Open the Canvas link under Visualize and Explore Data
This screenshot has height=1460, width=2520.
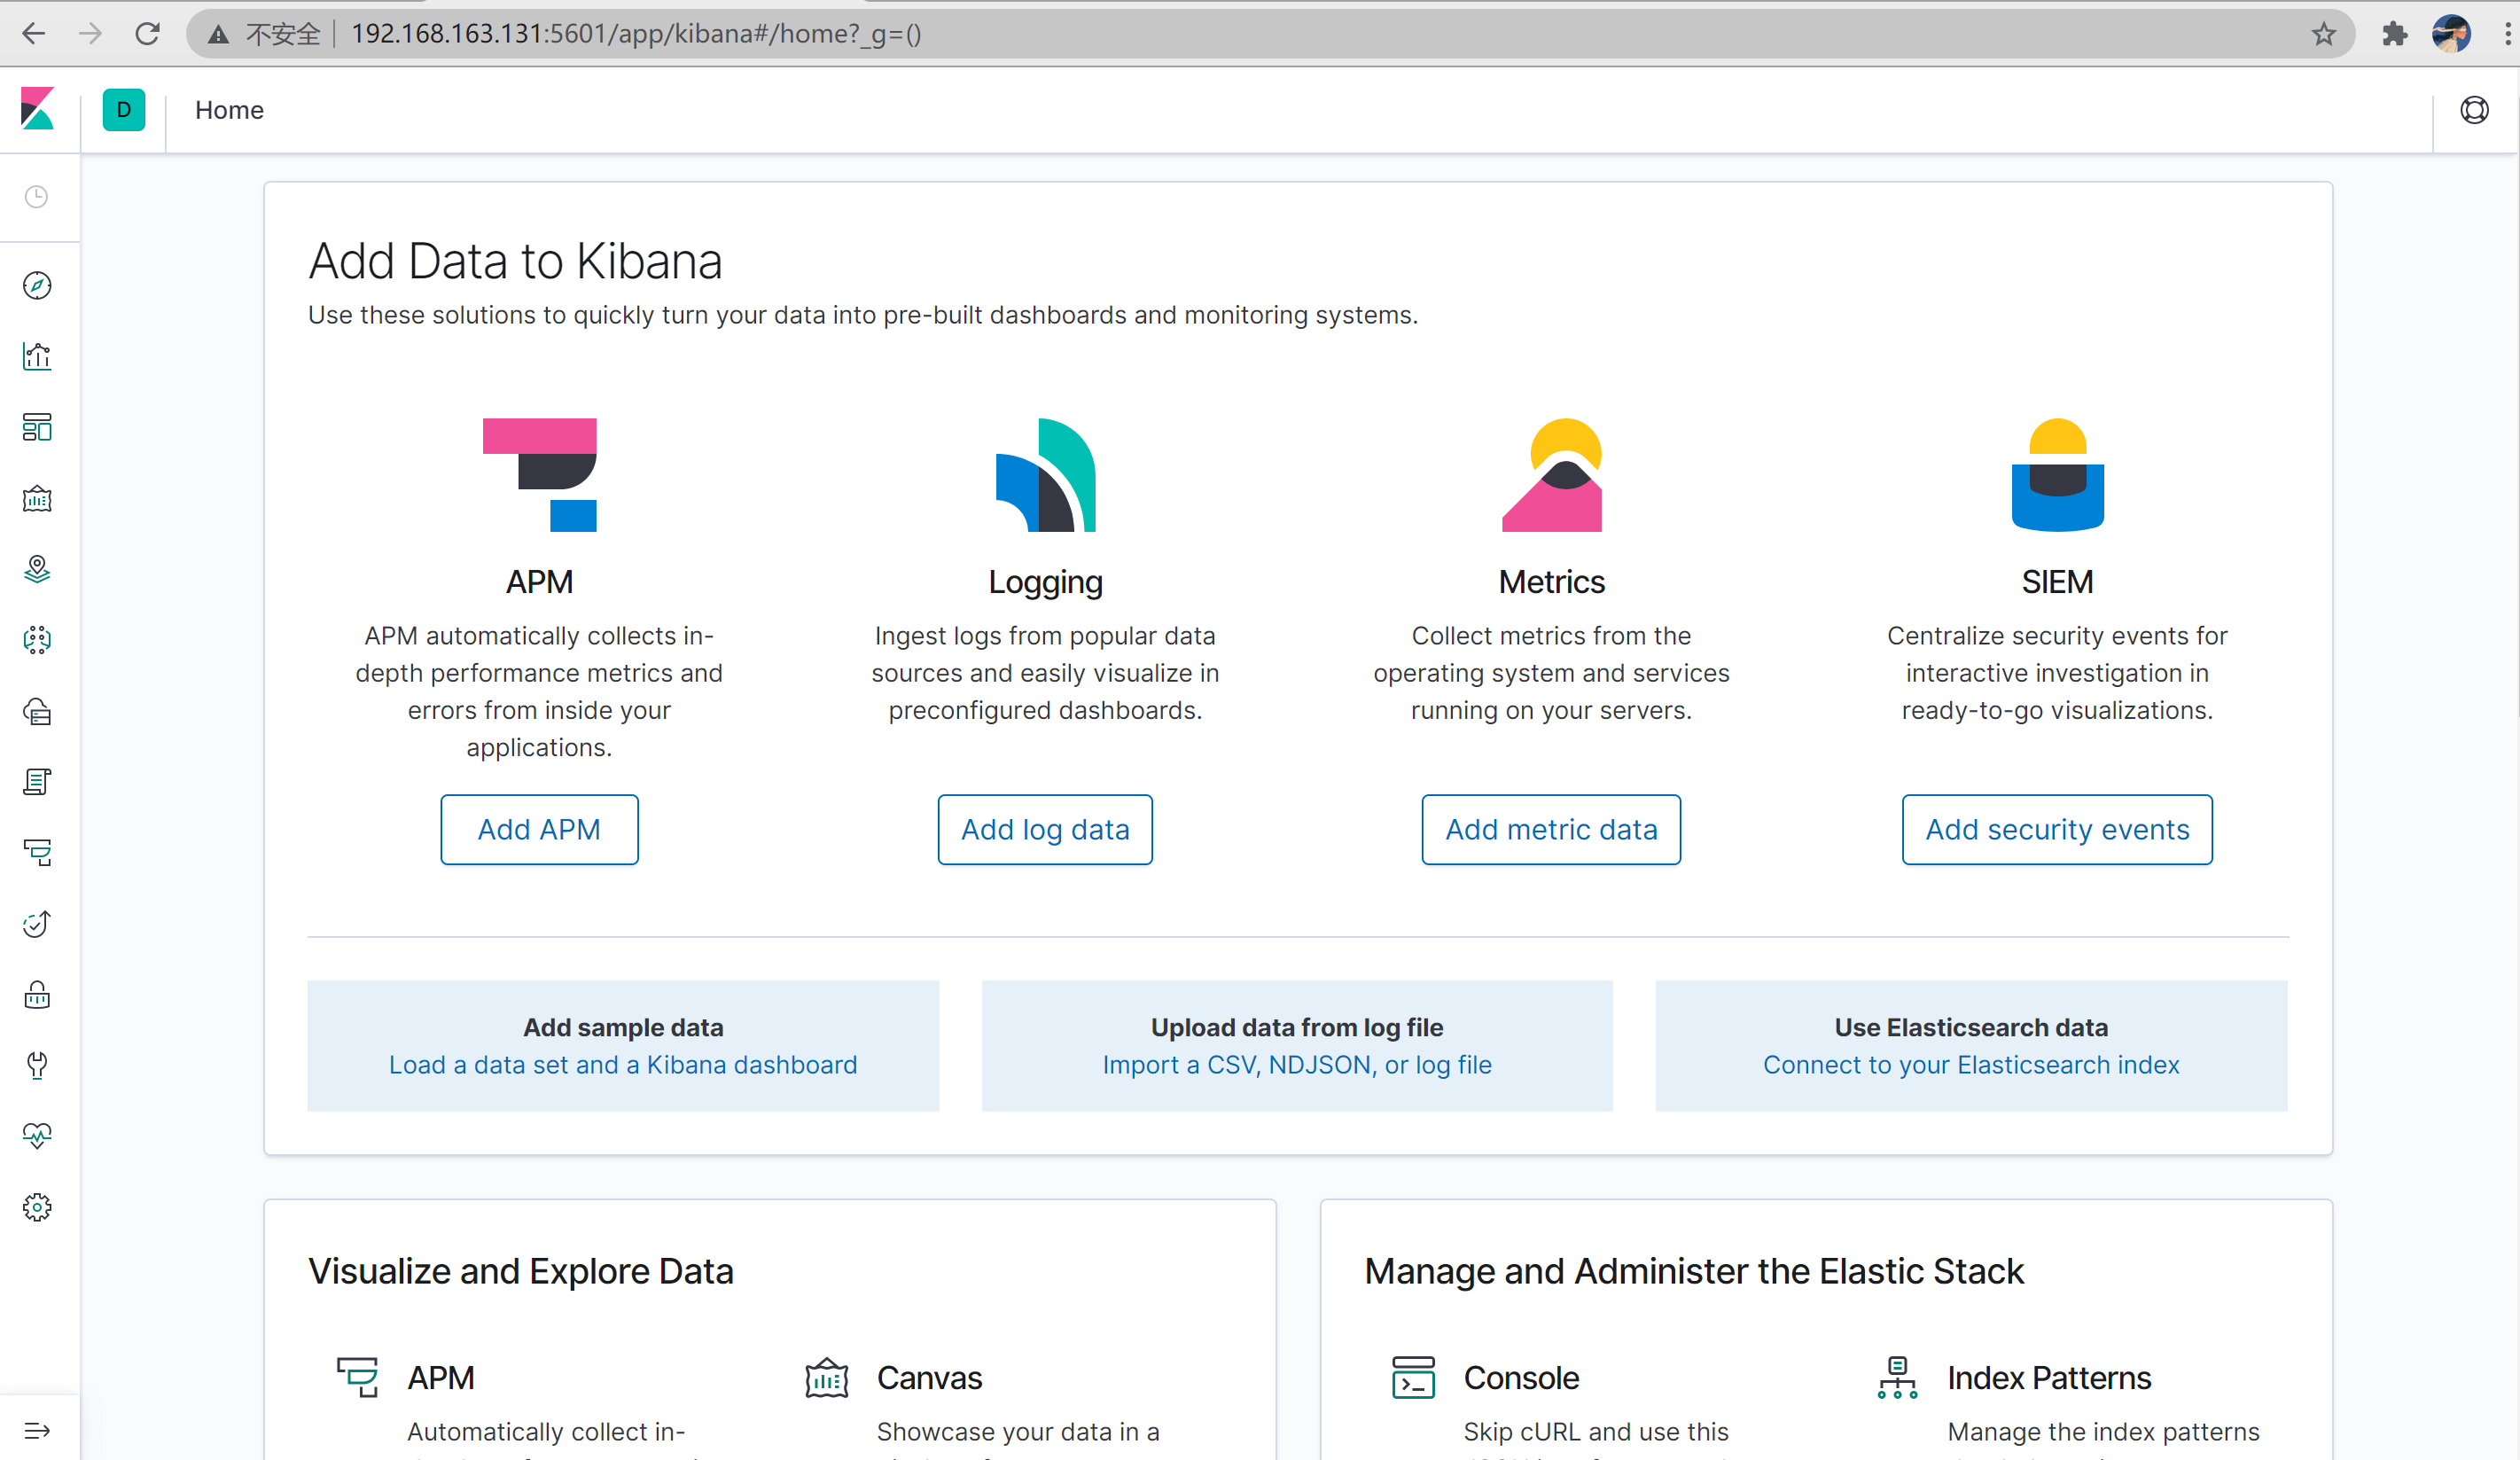point(930,1378)
